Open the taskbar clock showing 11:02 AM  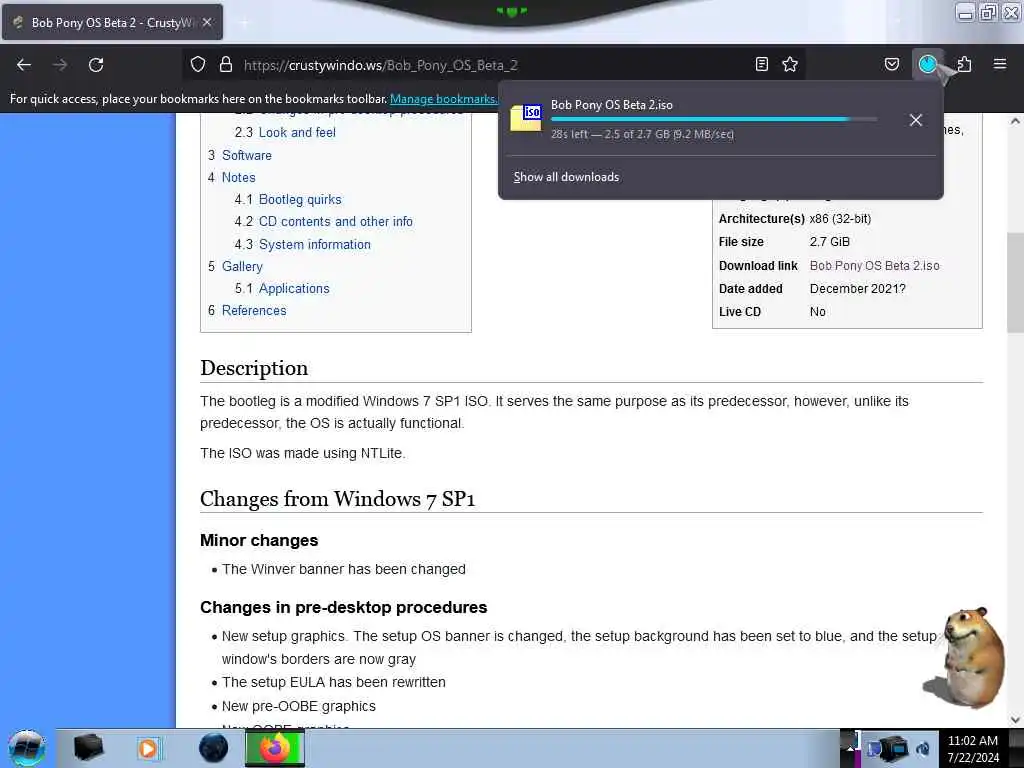[x=973, y=749]
